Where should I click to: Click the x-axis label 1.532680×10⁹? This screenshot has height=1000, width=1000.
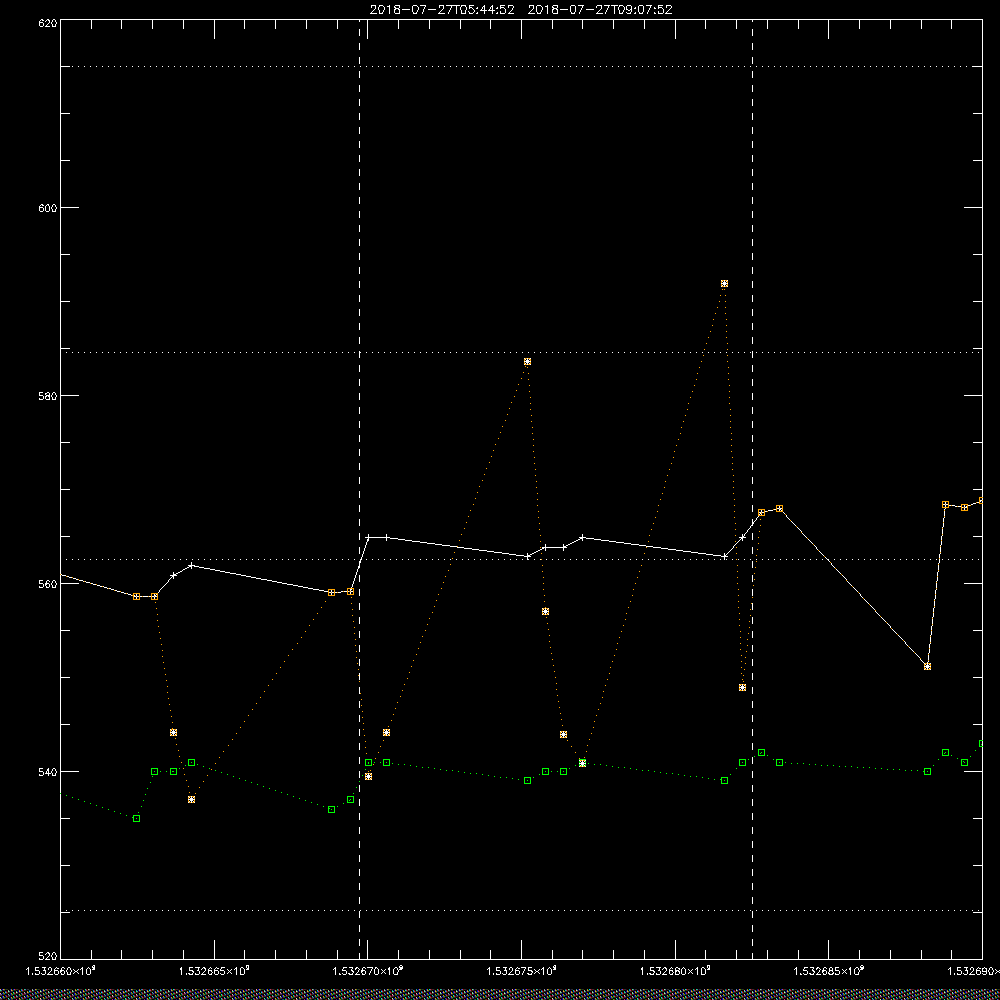tap(675, 971)
